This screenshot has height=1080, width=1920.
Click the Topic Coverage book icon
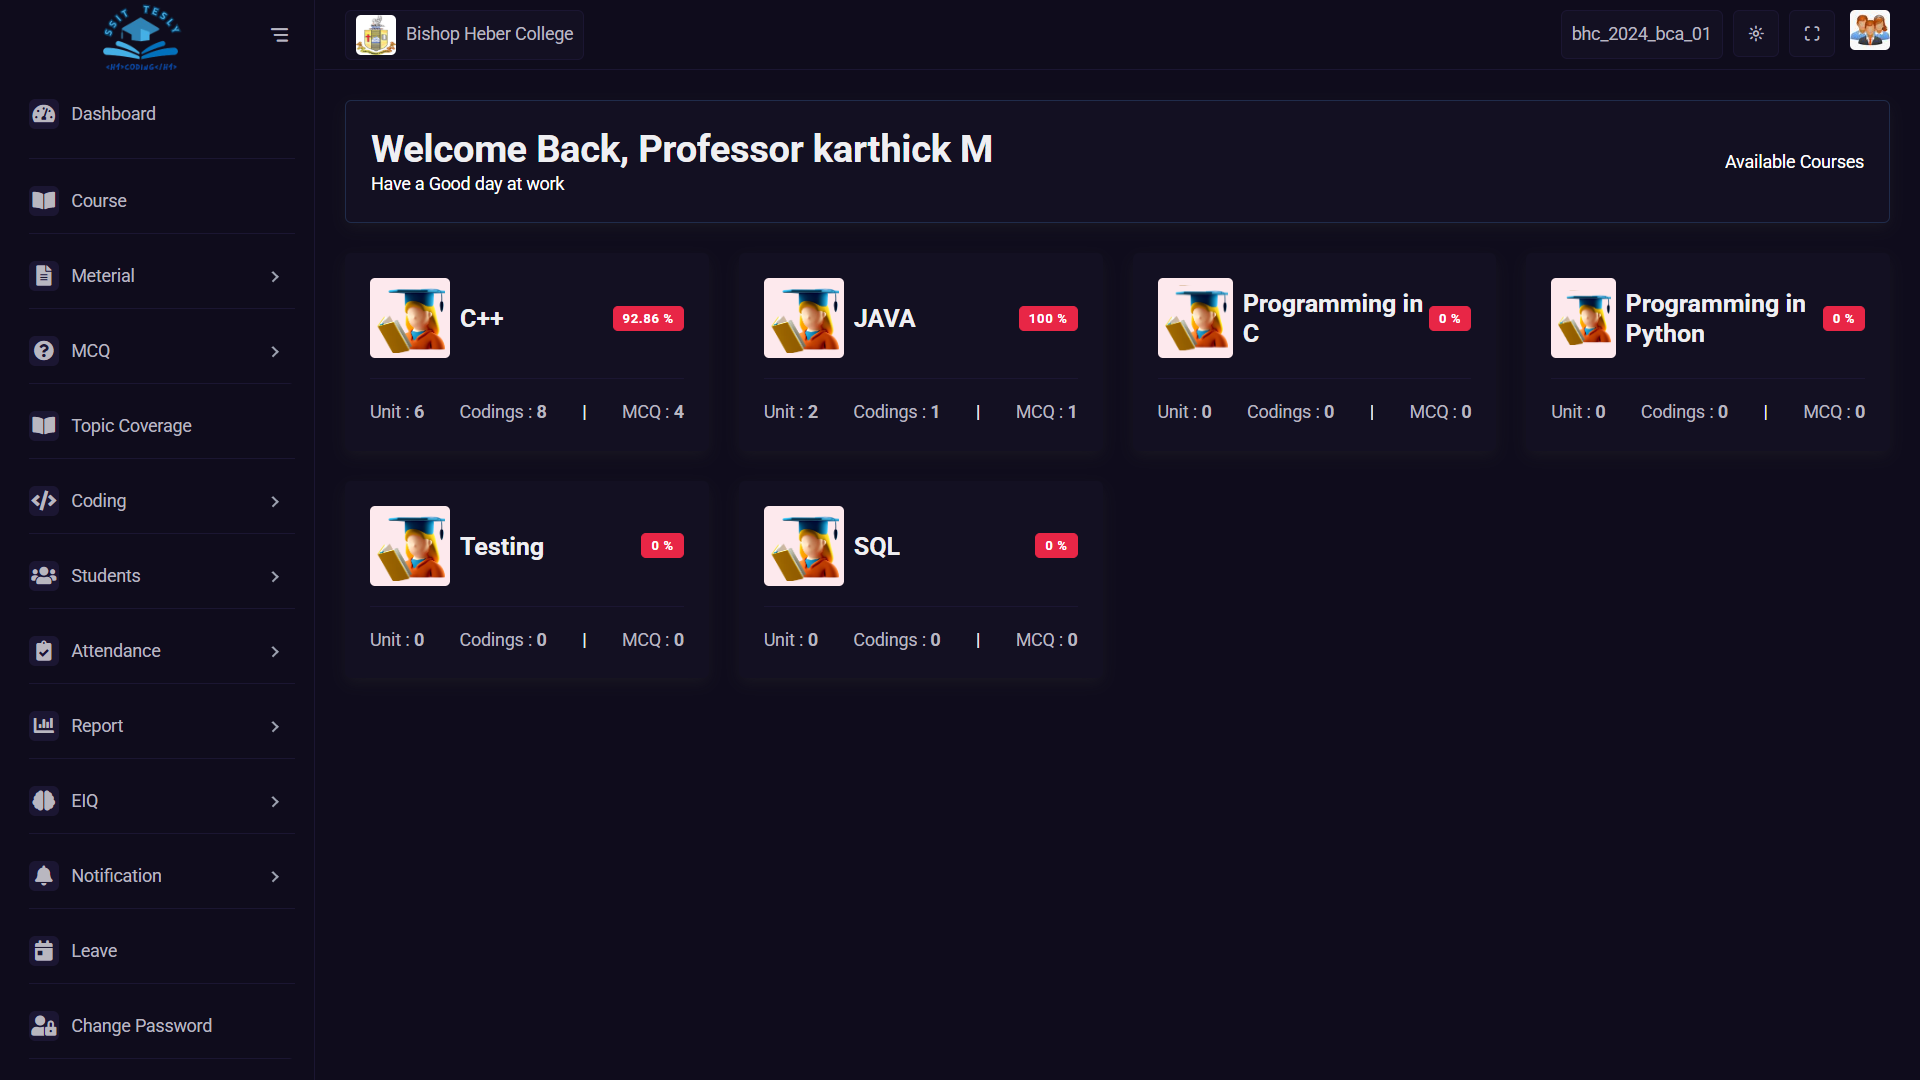click(x=44, y=426)
